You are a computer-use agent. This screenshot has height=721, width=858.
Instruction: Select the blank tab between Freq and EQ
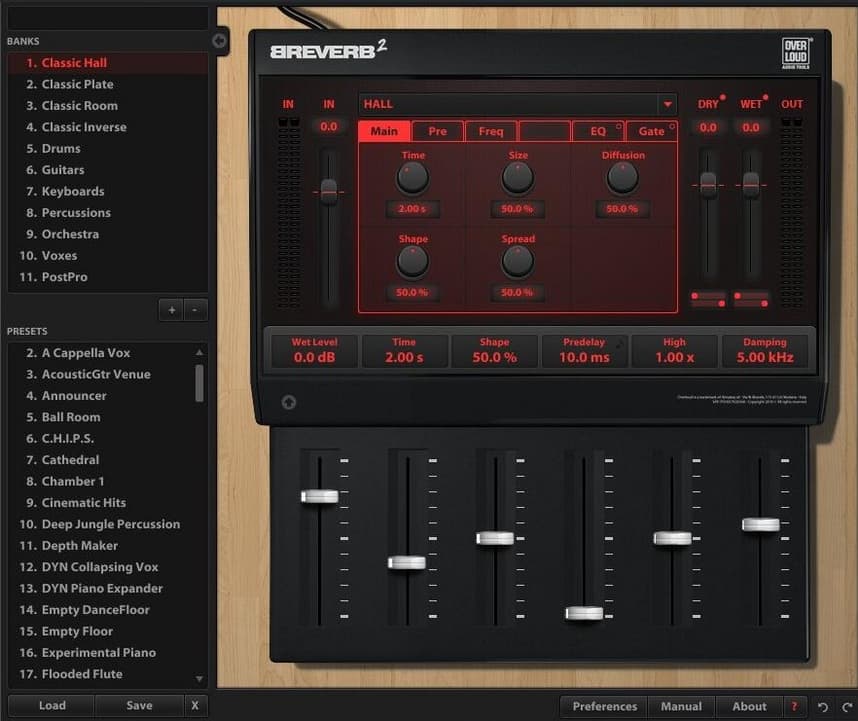pyautogui.click(x=544, y=131)
